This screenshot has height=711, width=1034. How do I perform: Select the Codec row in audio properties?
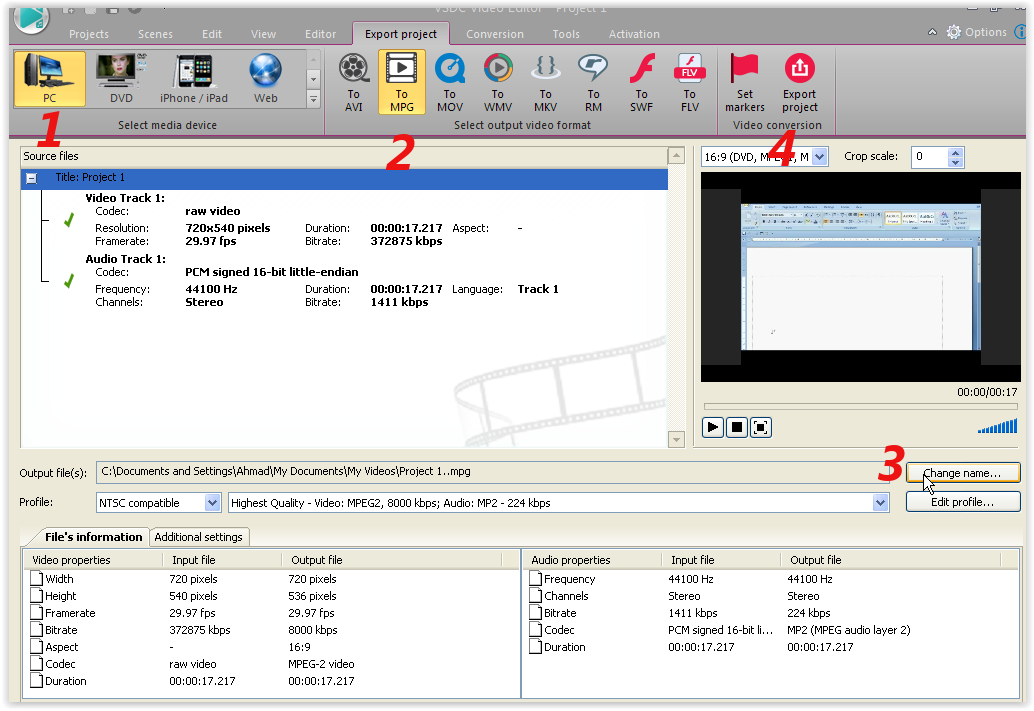click(772, 631)
